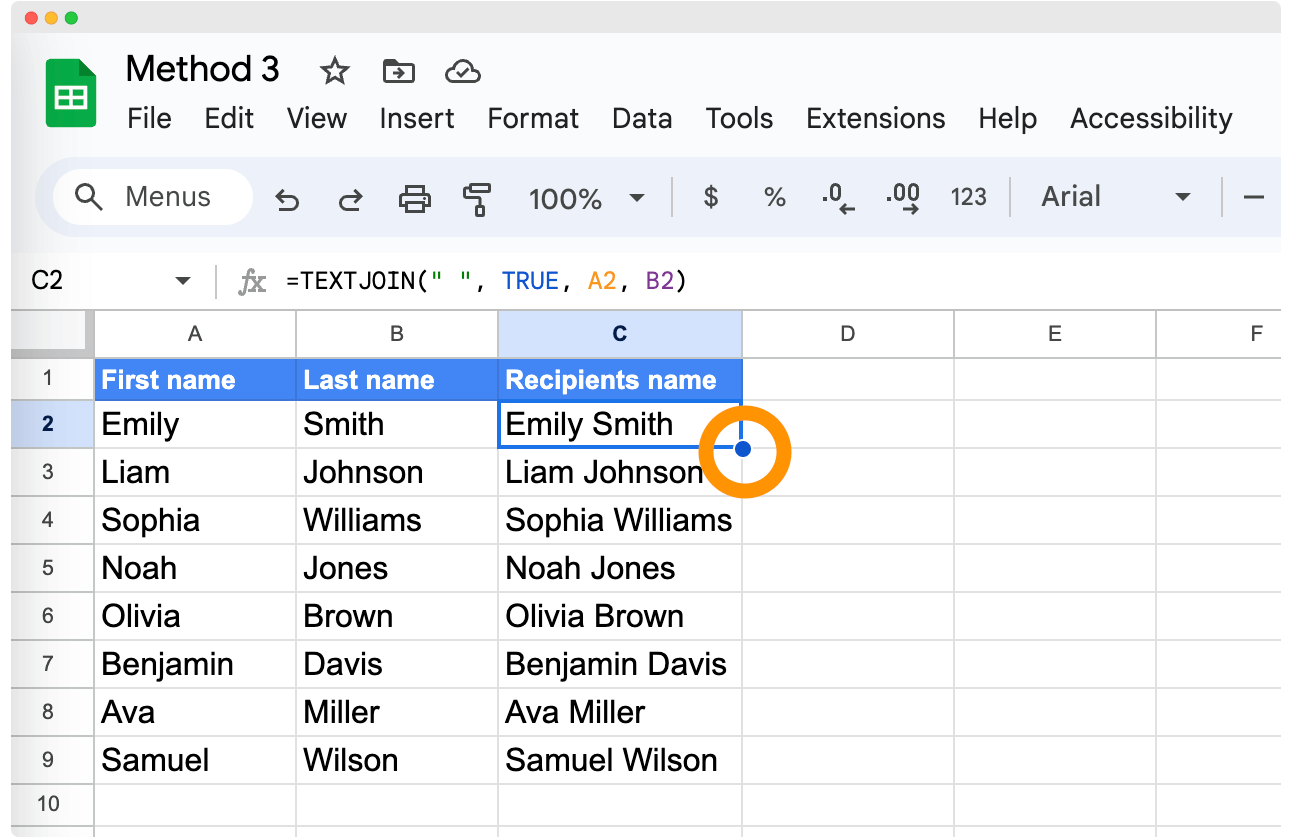Select column D header
The width and height of the screenshot is (1292, 838).
[x=847, y=334]
